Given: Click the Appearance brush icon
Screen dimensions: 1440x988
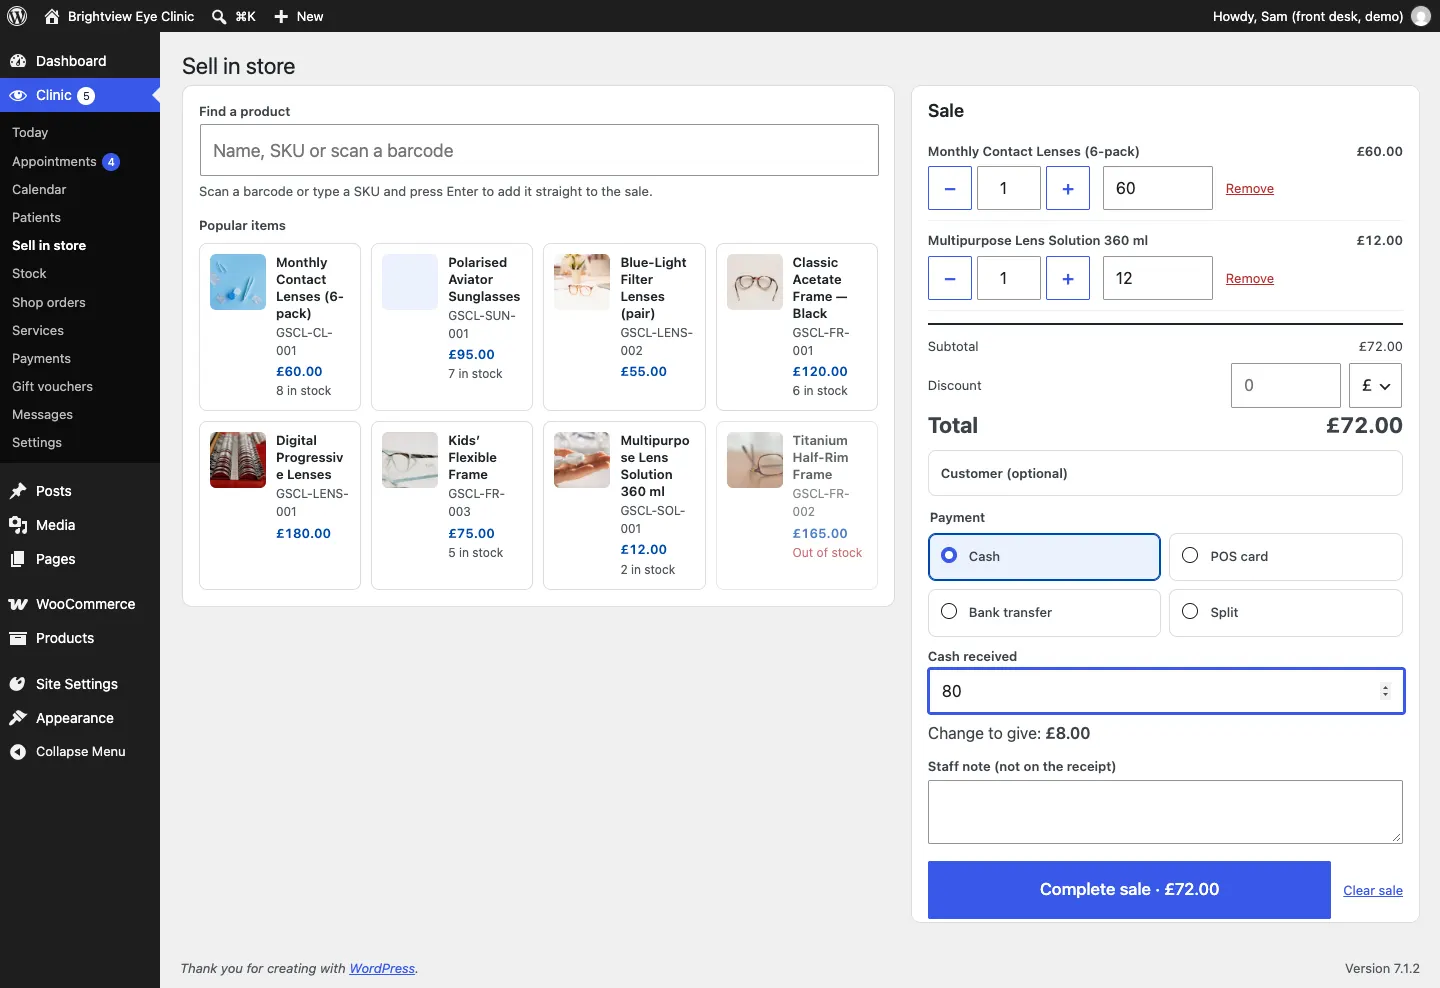Looking at the screenshot, I should click(x=18, y=718).
